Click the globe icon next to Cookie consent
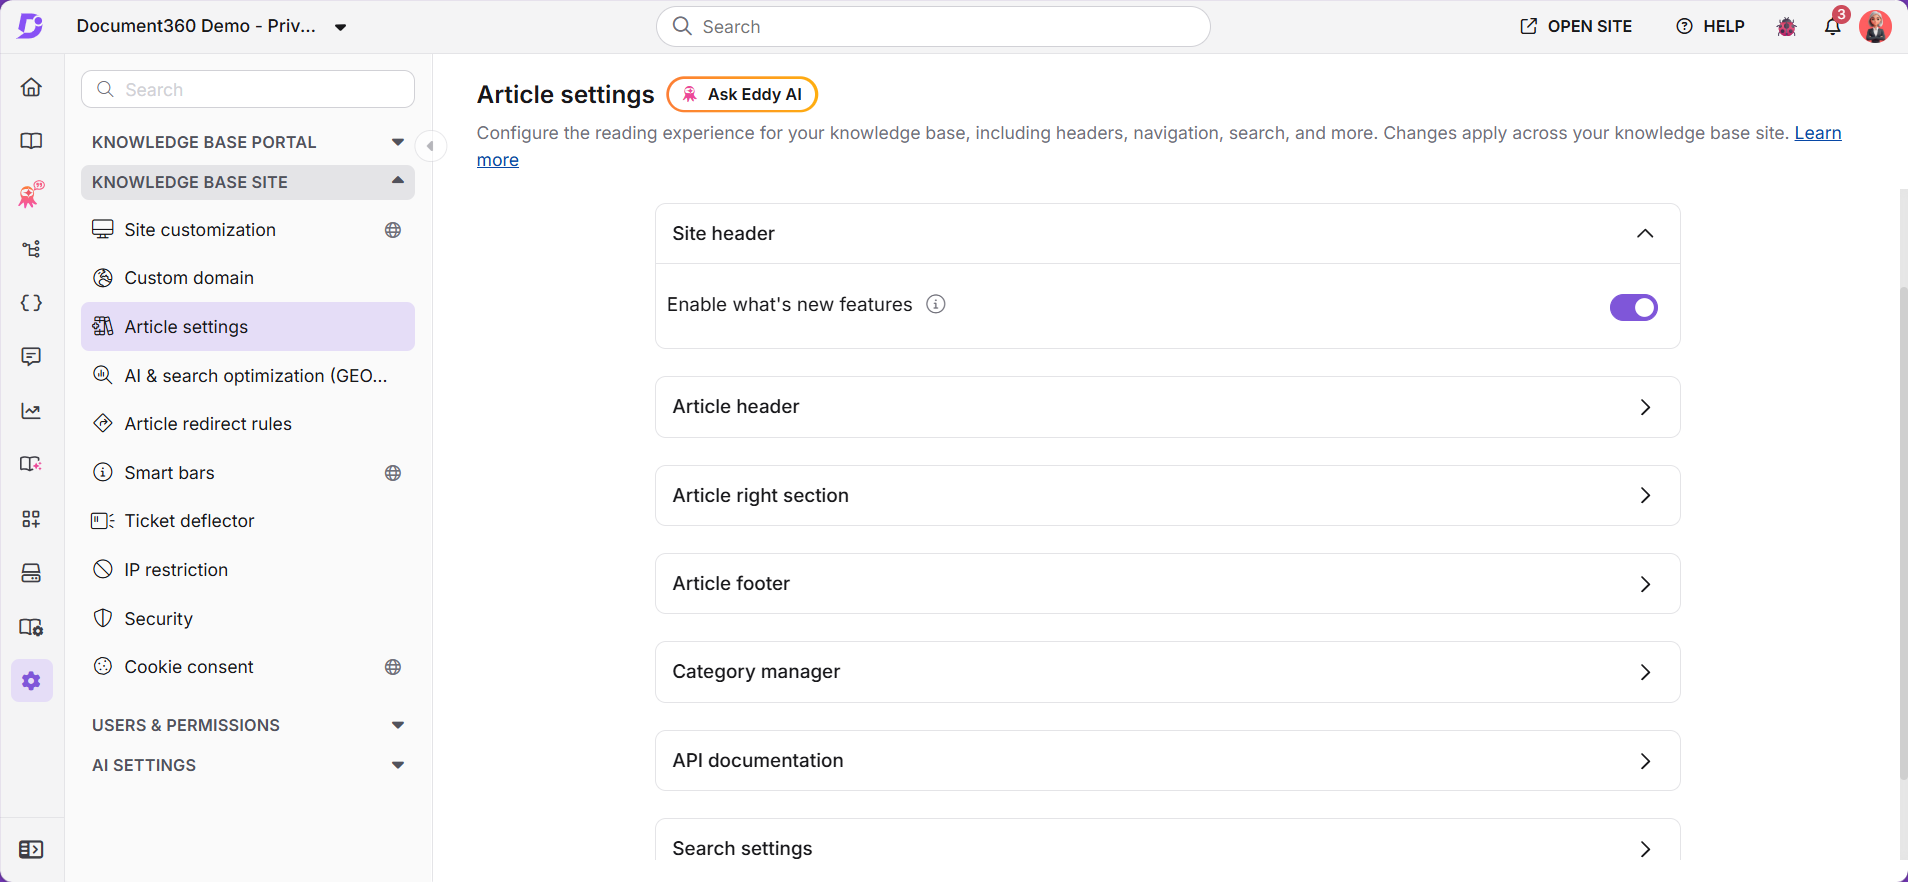 (393, 667)
